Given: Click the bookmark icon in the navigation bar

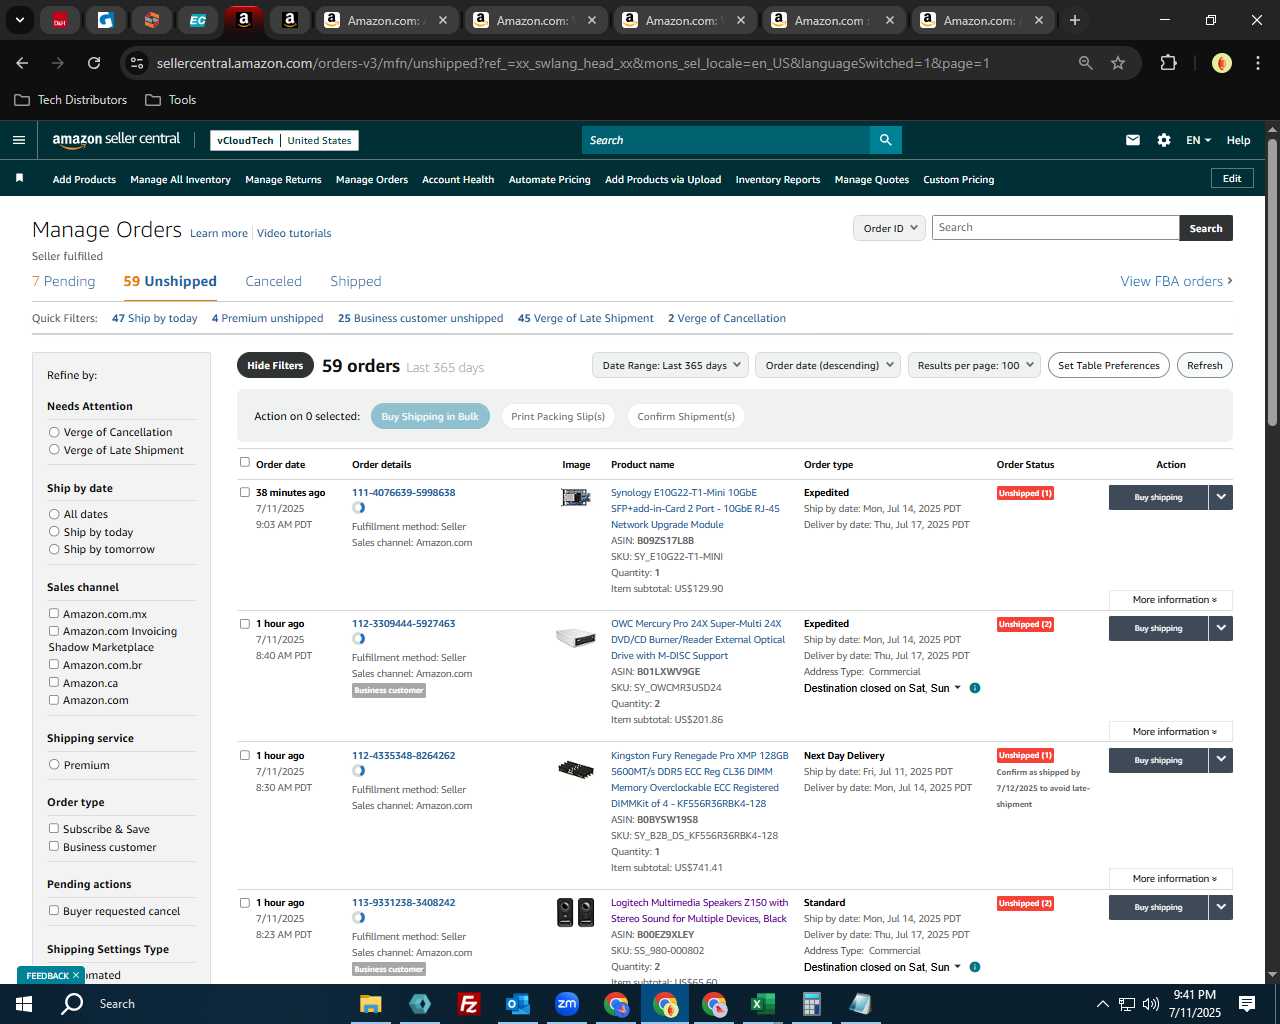Looking at the screenshot, I should pyautogui.click(x=19, y=179).
